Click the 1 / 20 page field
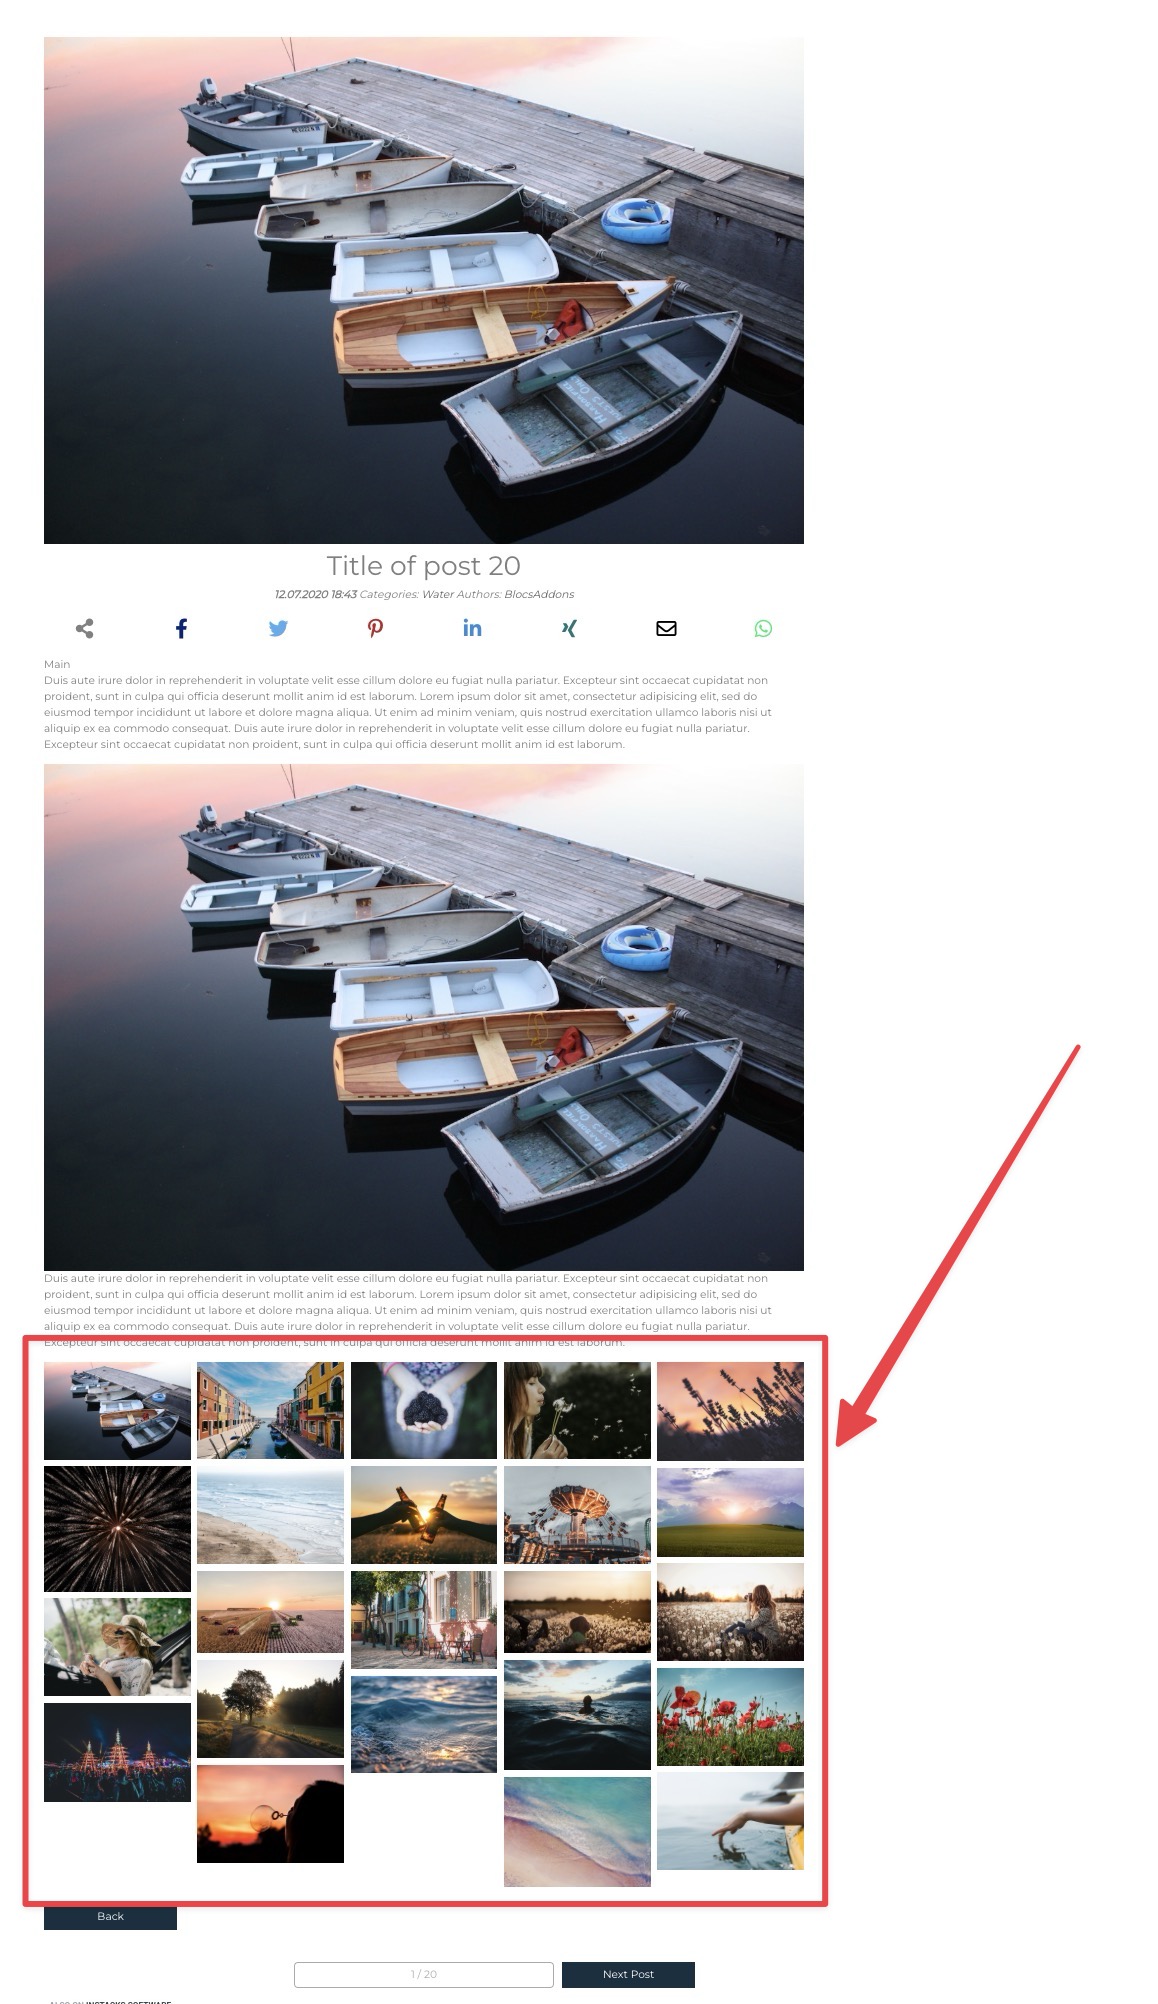This screenshot has width=1158, height=2004. coord(423,1974)
